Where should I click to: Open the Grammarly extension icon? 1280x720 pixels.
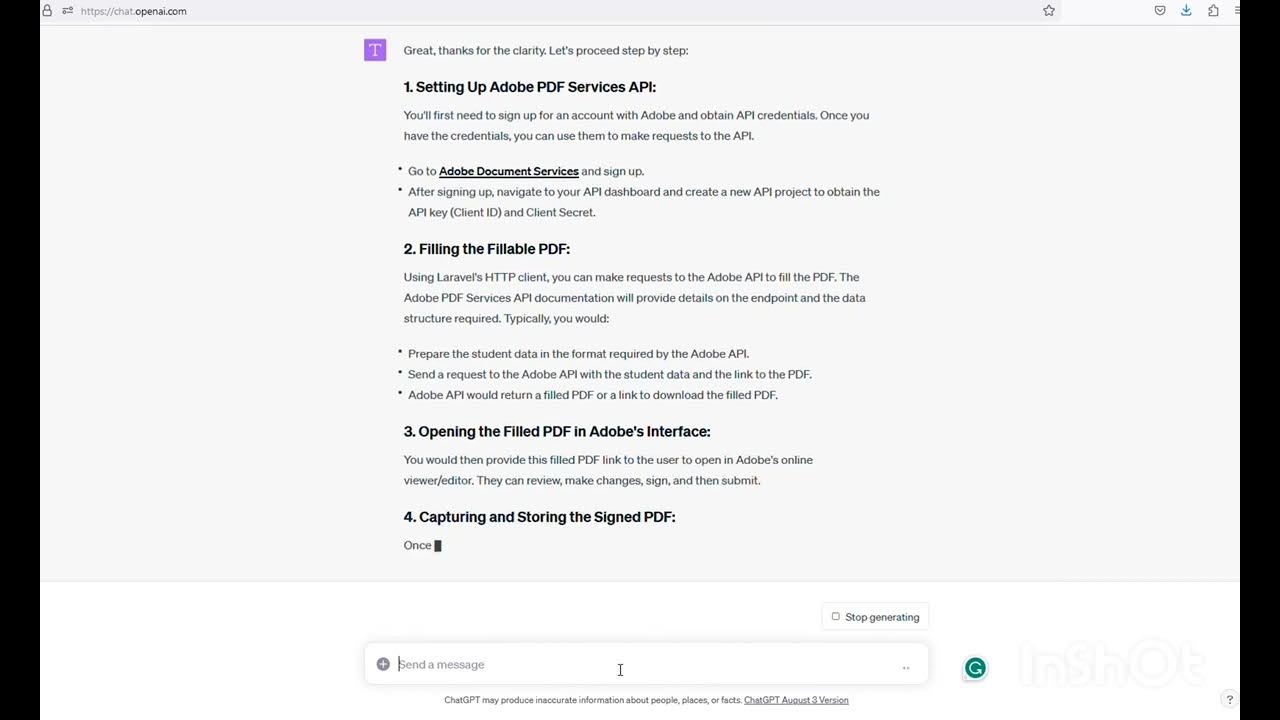point(975,668)
